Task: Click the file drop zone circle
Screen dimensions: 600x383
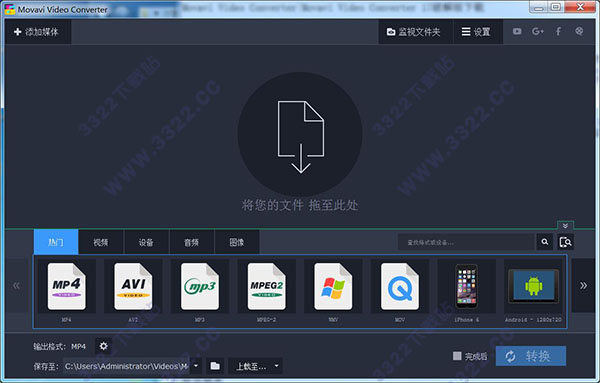Action: [x=300, y=134]
